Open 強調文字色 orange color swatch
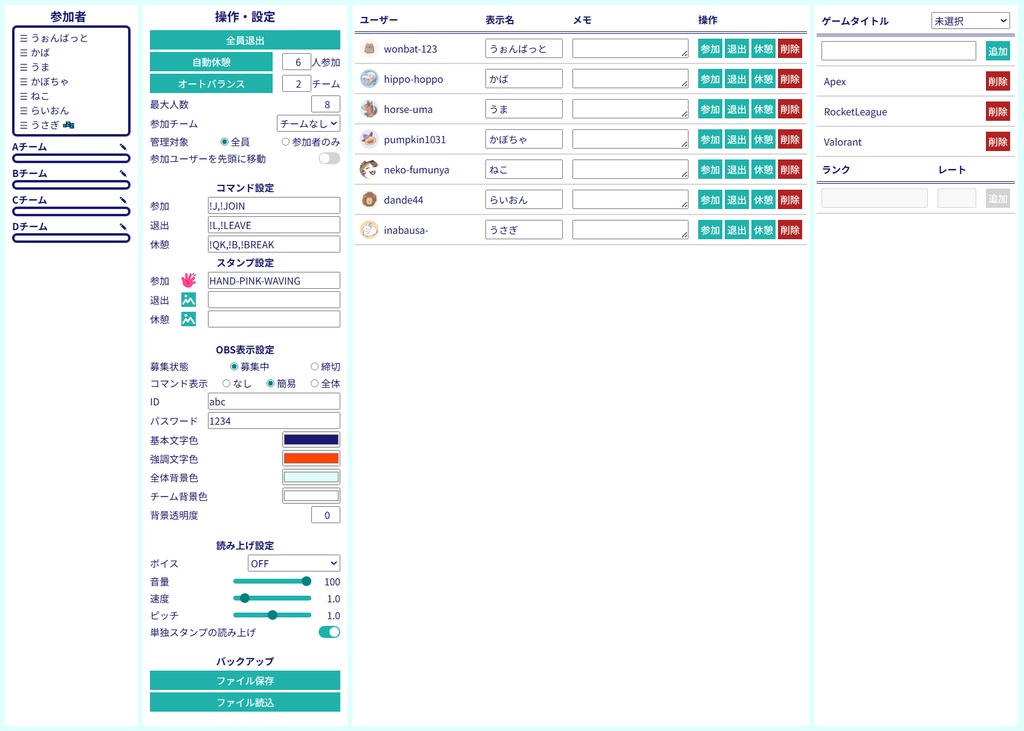Image resolution: width=1024 pixels, height=731 pixels. click(312, 459)
